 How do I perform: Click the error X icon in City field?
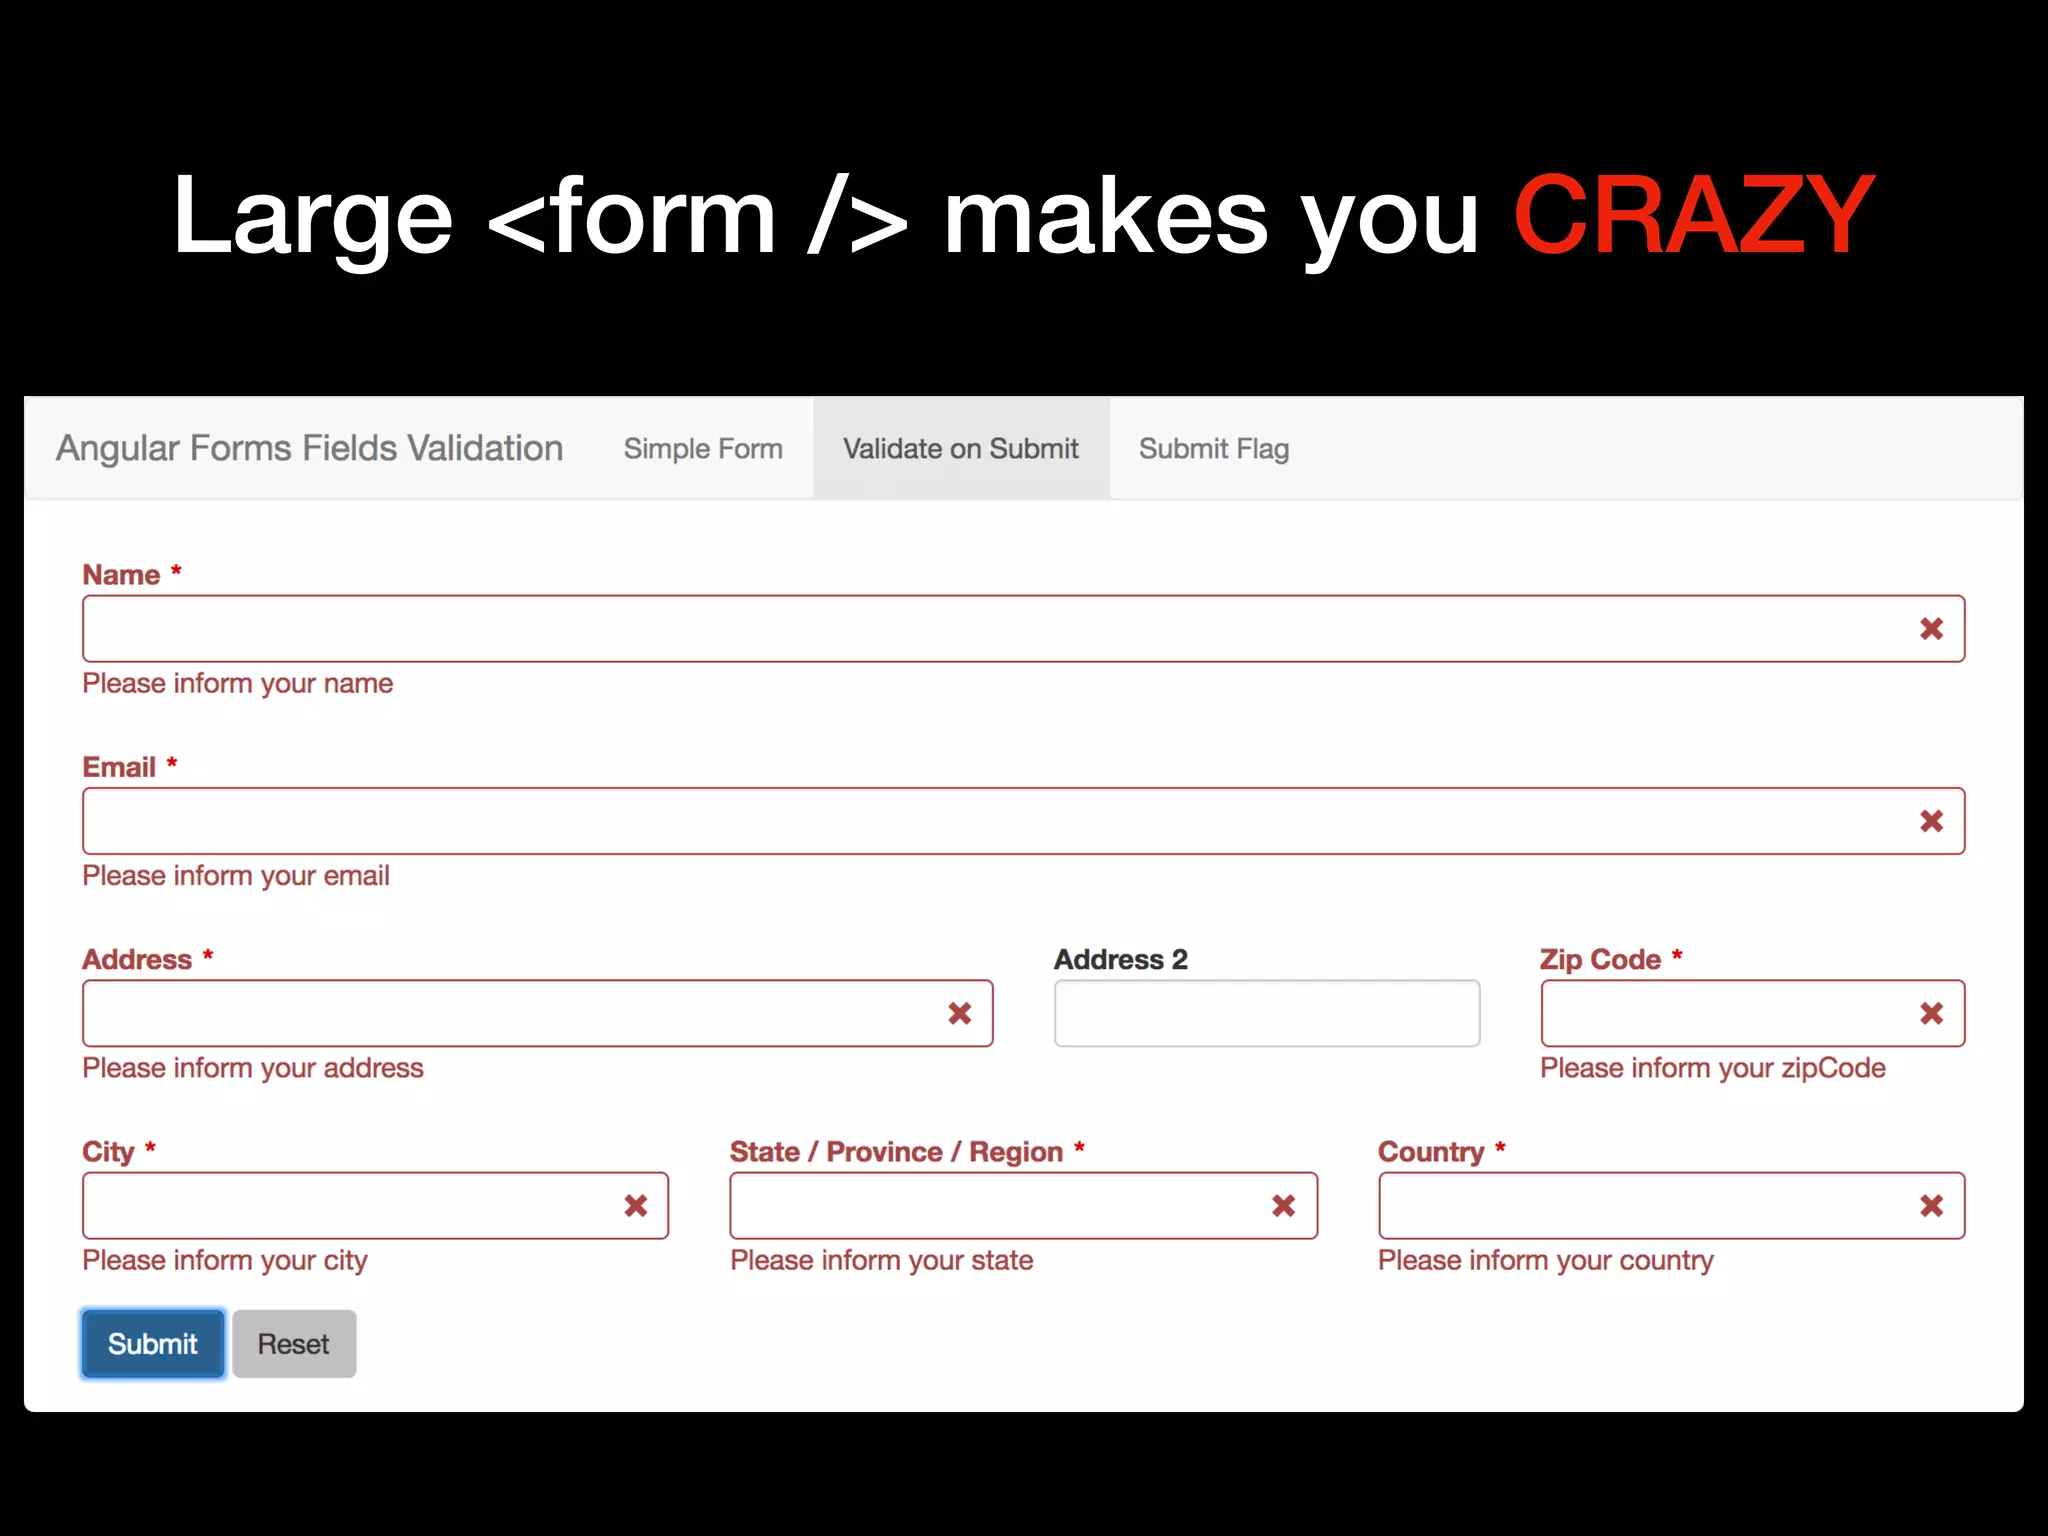[636, 1206]
